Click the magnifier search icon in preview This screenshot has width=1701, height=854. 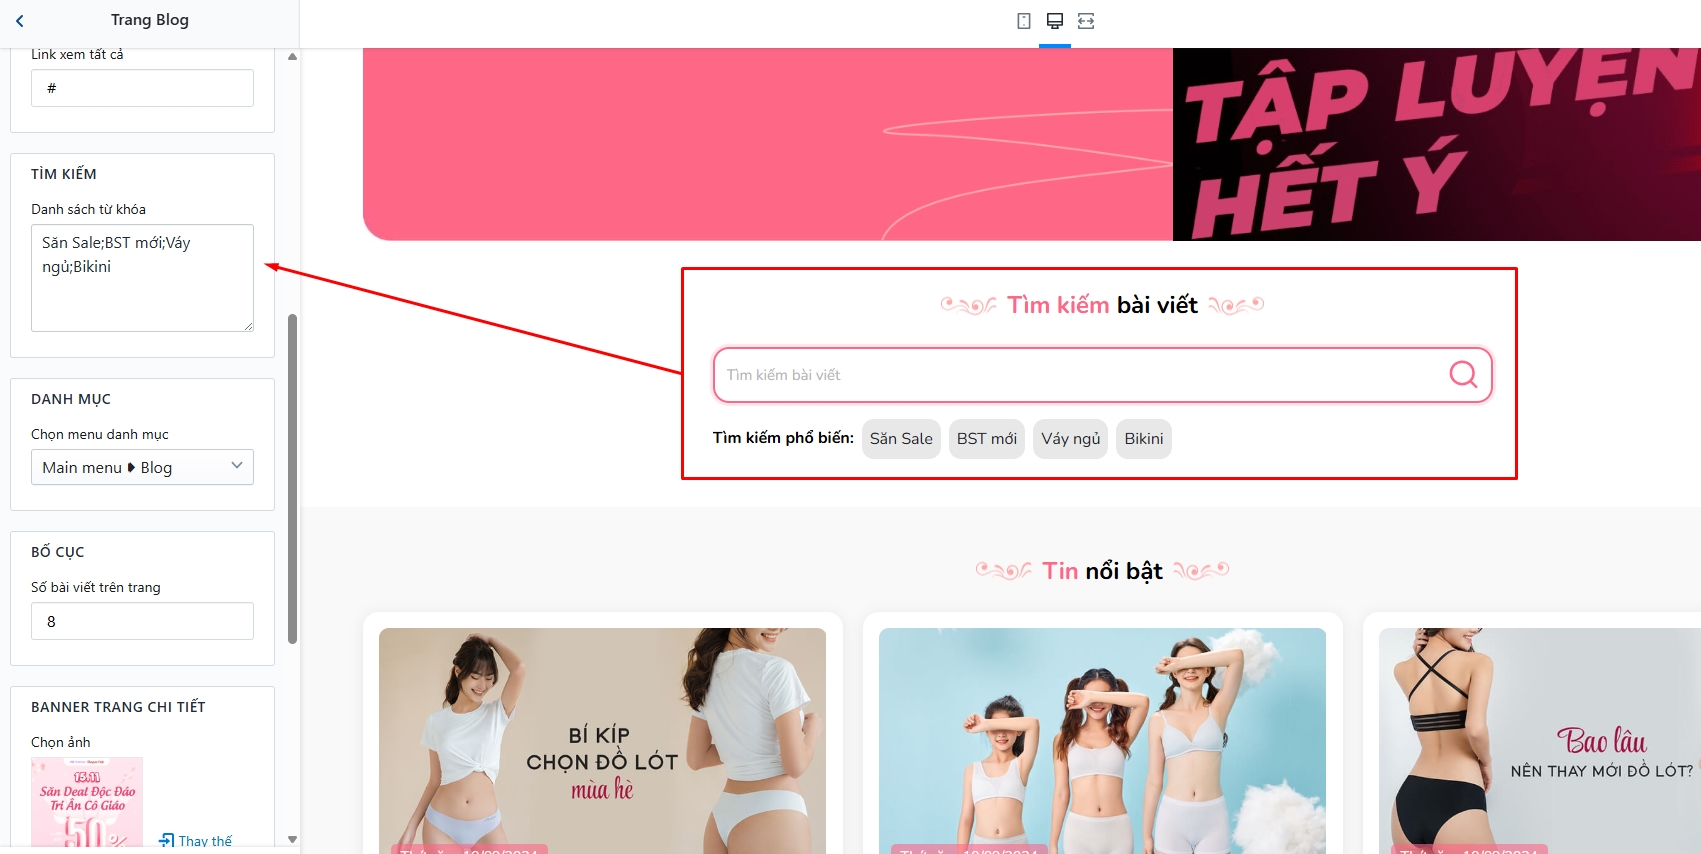pos(1463,374)
